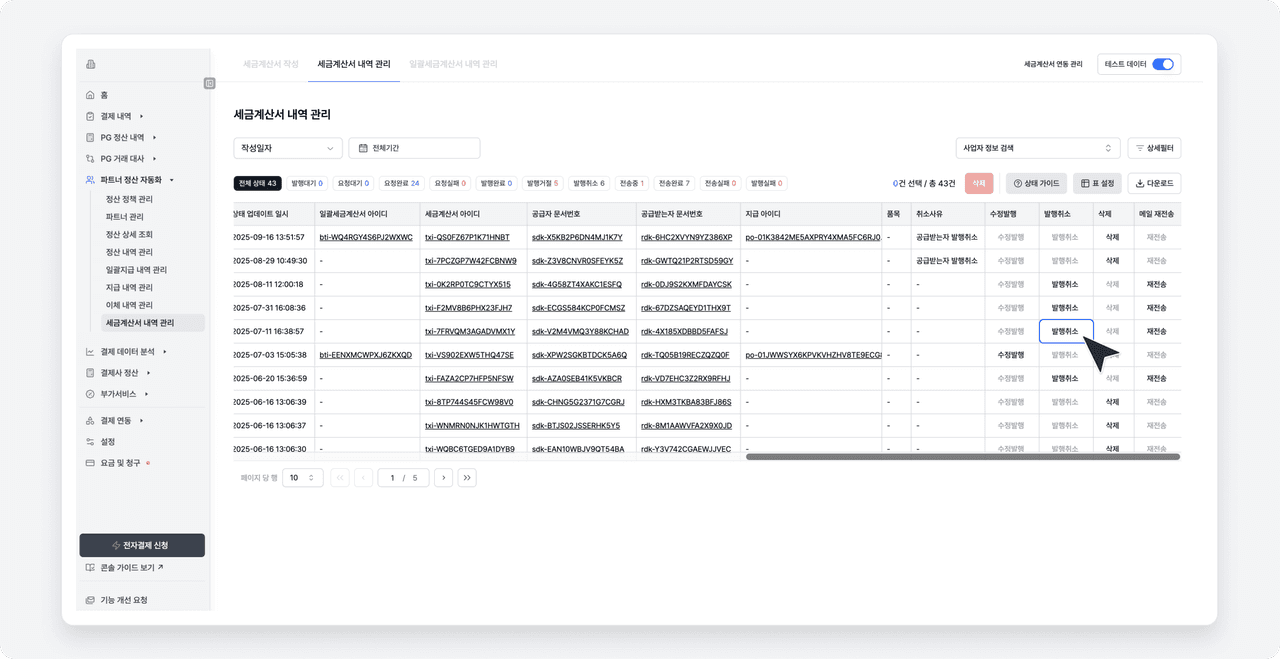Switch to the 일괄세금계산서 내역 관리 tab
This screenshot has width=1280, height=659.
(453, 64)
